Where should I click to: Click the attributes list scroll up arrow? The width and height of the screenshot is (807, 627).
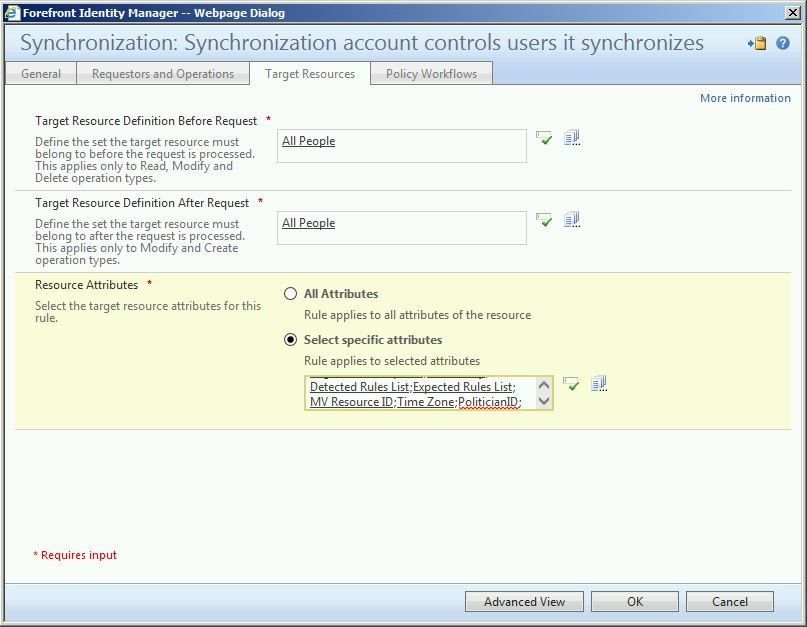(x=544, y=385)
